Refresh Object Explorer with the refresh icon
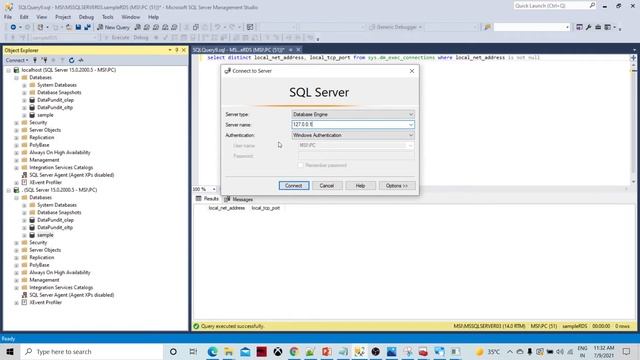The image size is (640, 360). point(71,60)
